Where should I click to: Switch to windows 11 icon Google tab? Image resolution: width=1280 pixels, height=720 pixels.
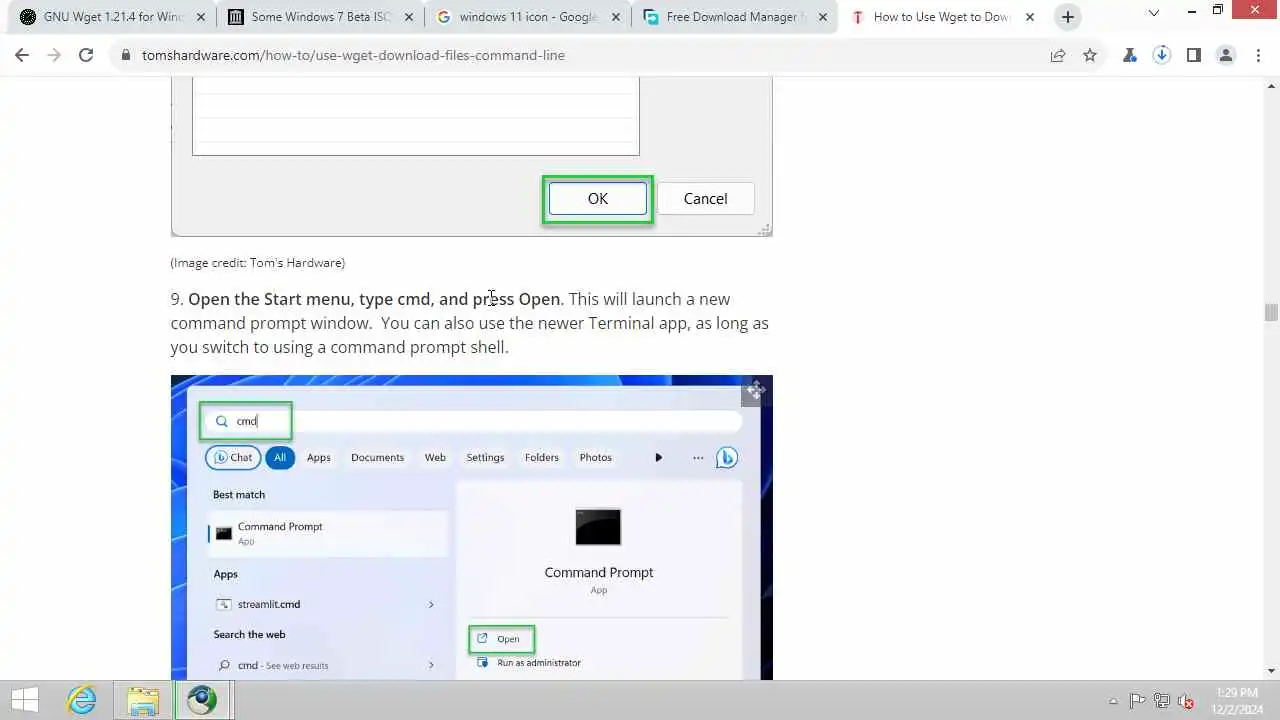[528, 17]
